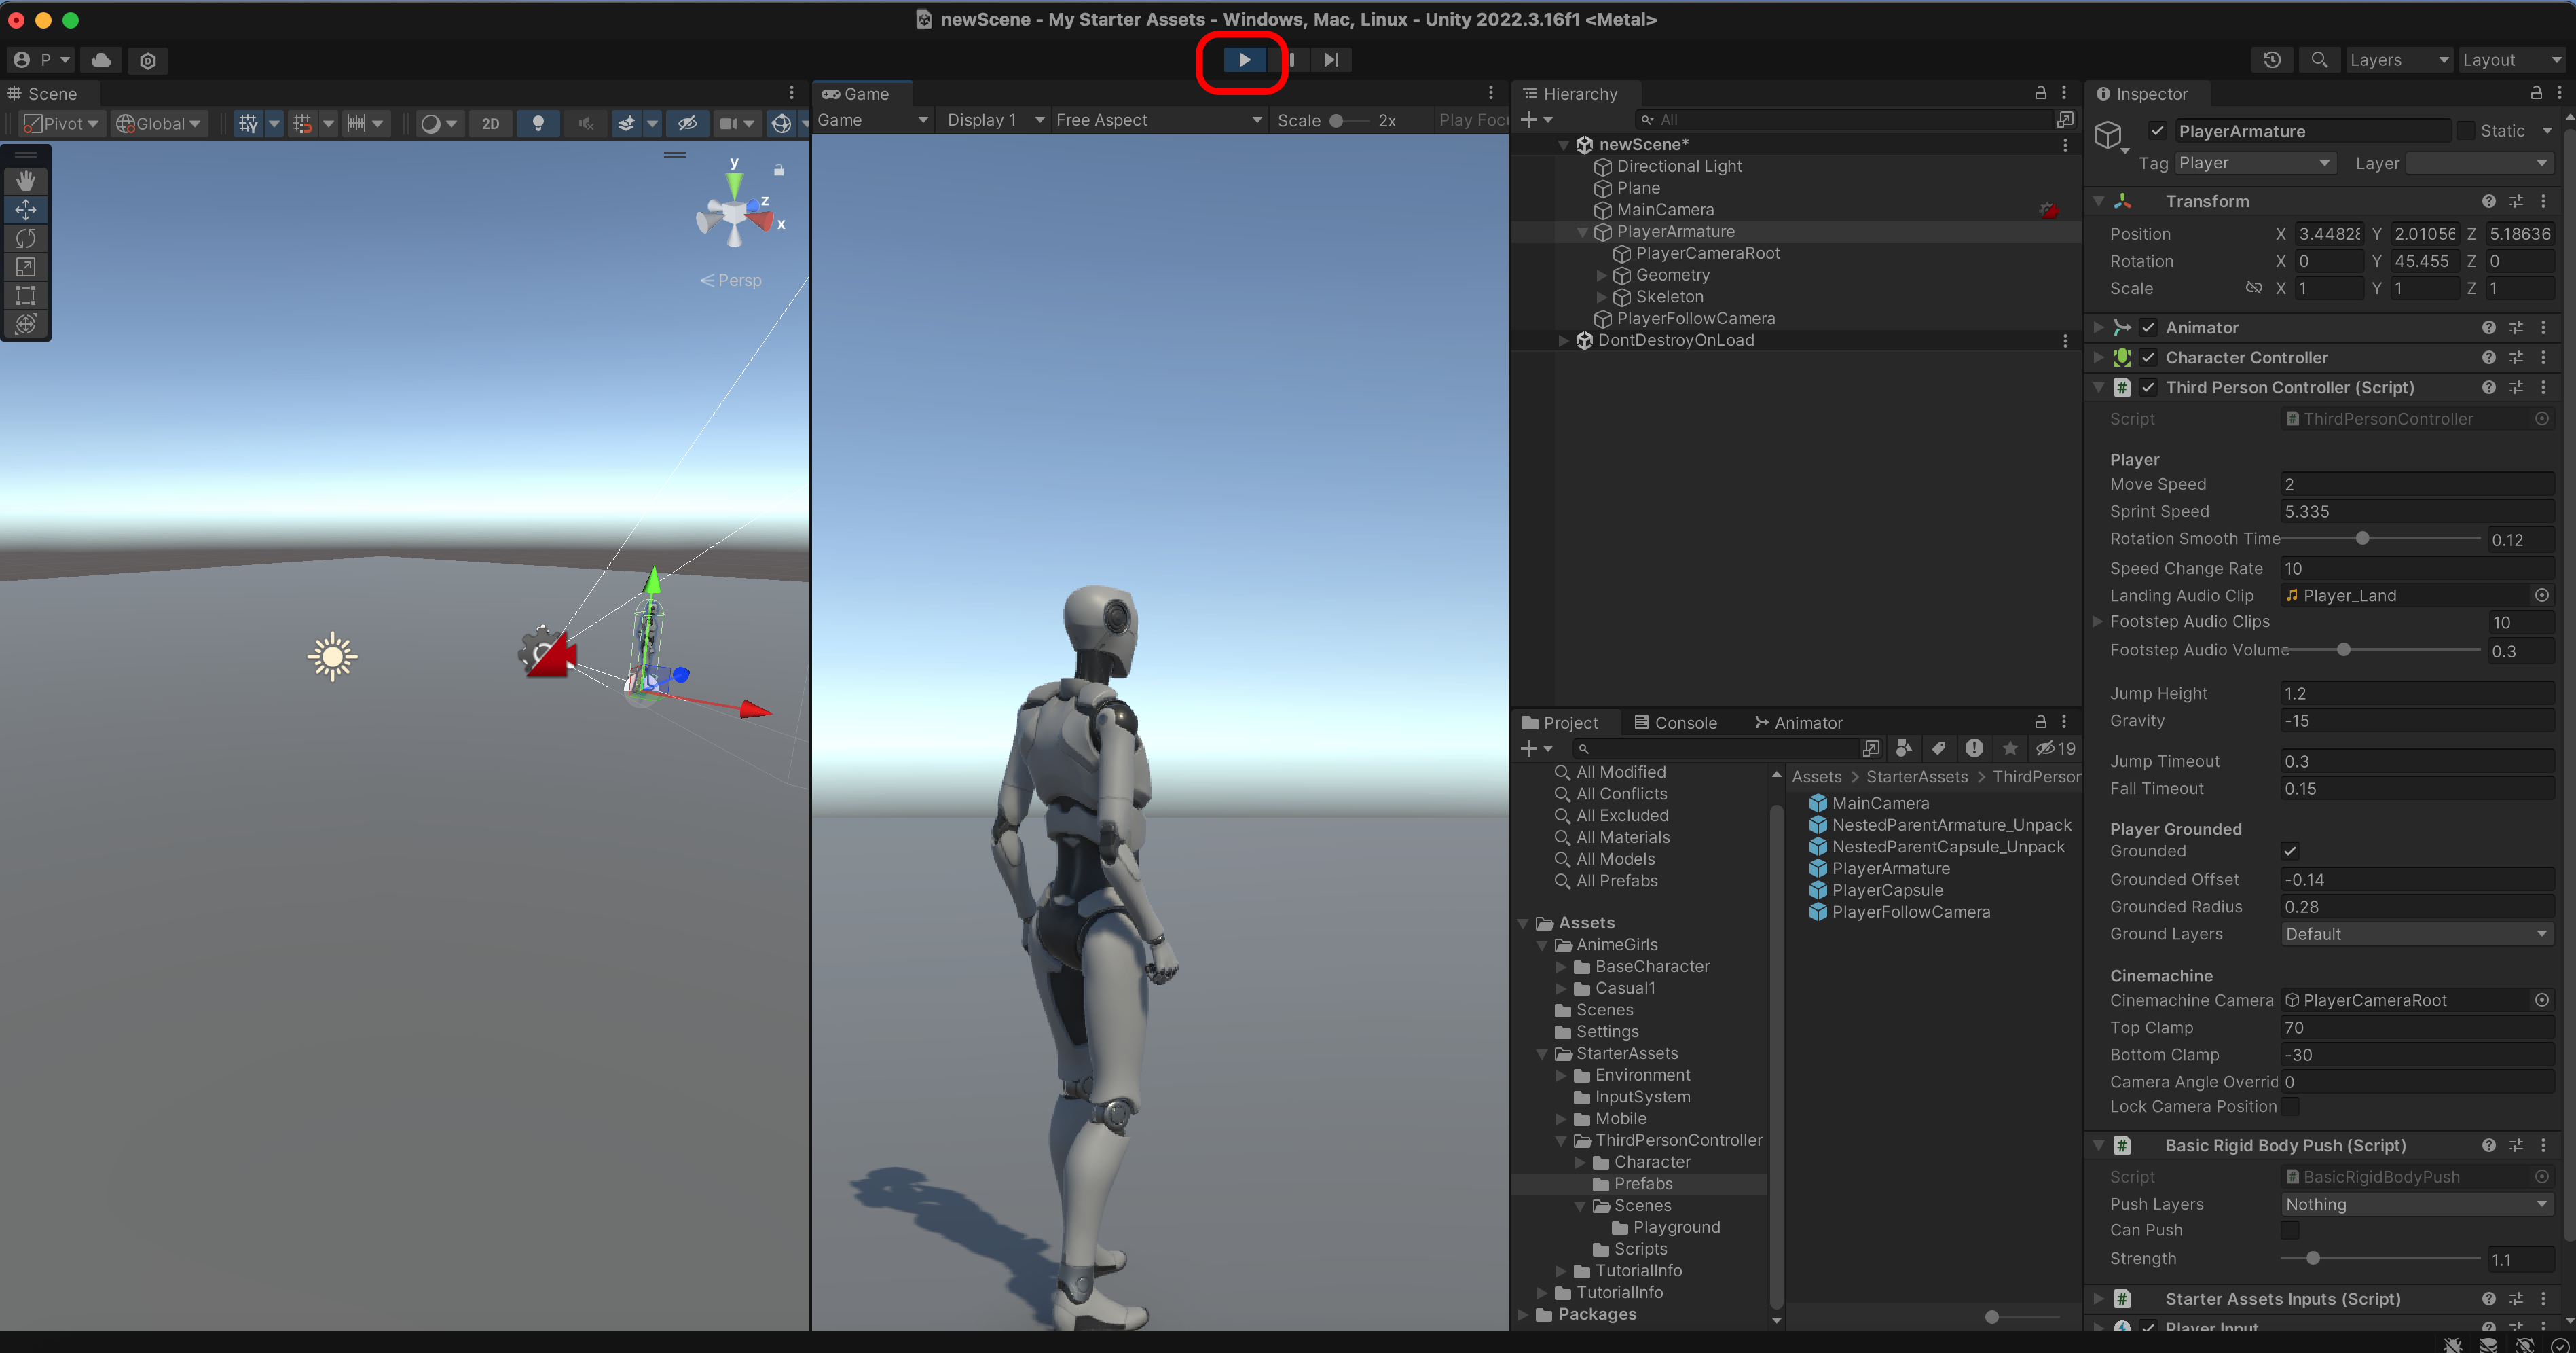The image size is (2576, 1353).
Task: Open Unity cloud services icon
Action: coord(101,60)
